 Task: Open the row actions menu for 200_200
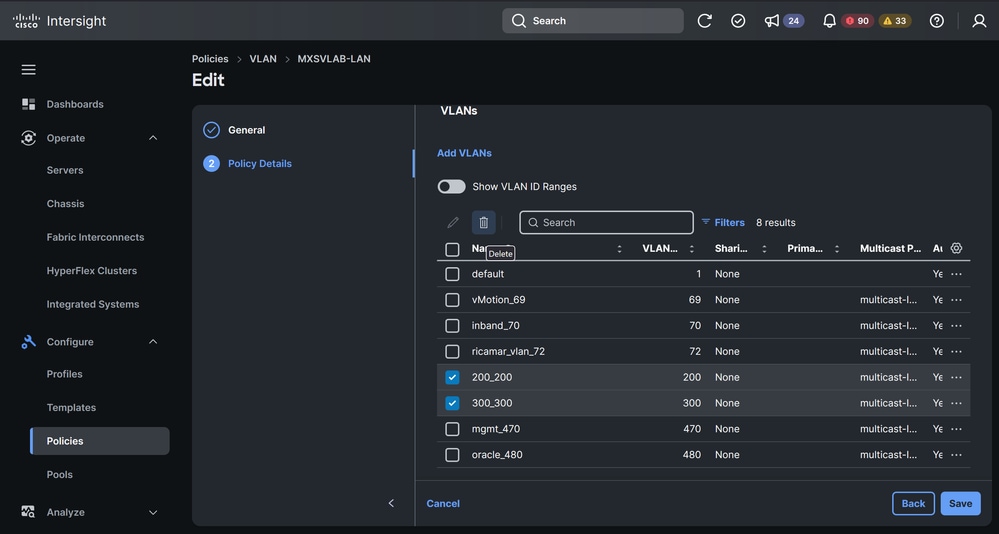pos(956,377)
